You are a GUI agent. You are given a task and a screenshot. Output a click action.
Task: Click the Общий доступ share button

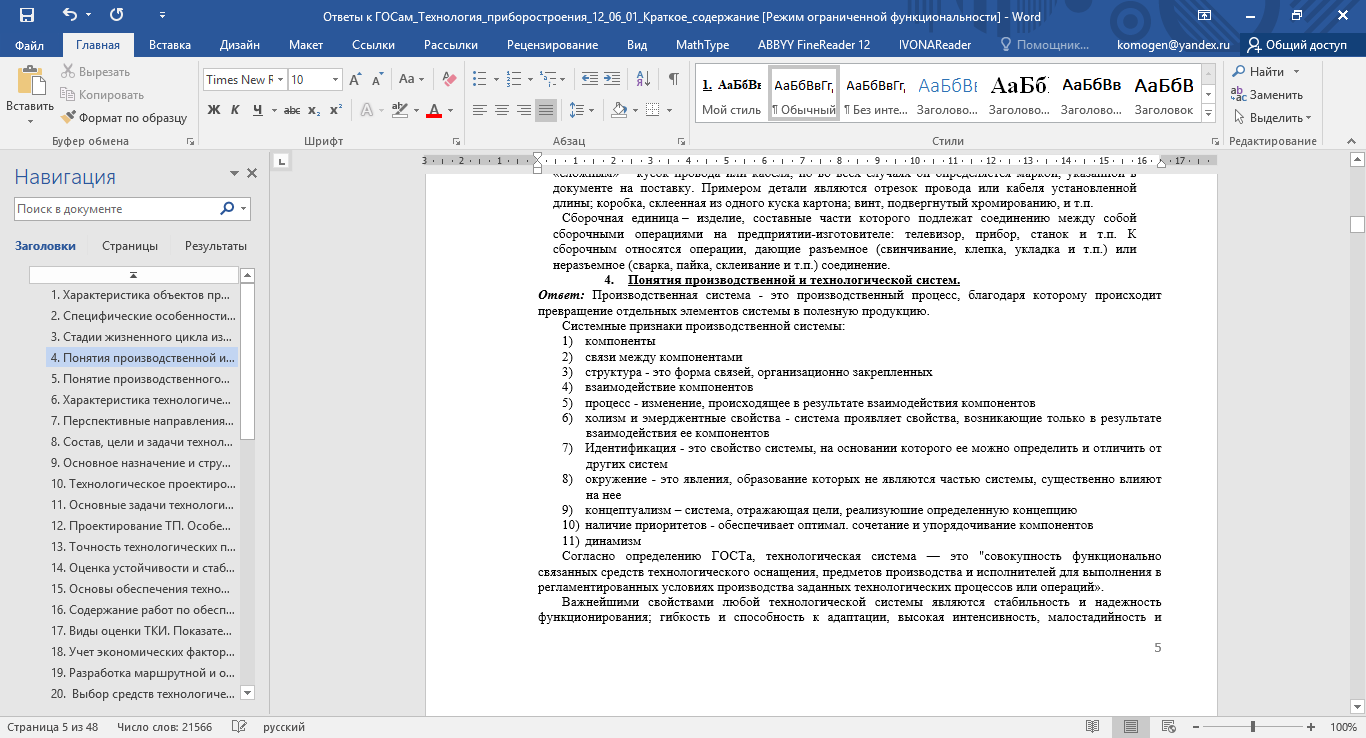point(1297,45)
